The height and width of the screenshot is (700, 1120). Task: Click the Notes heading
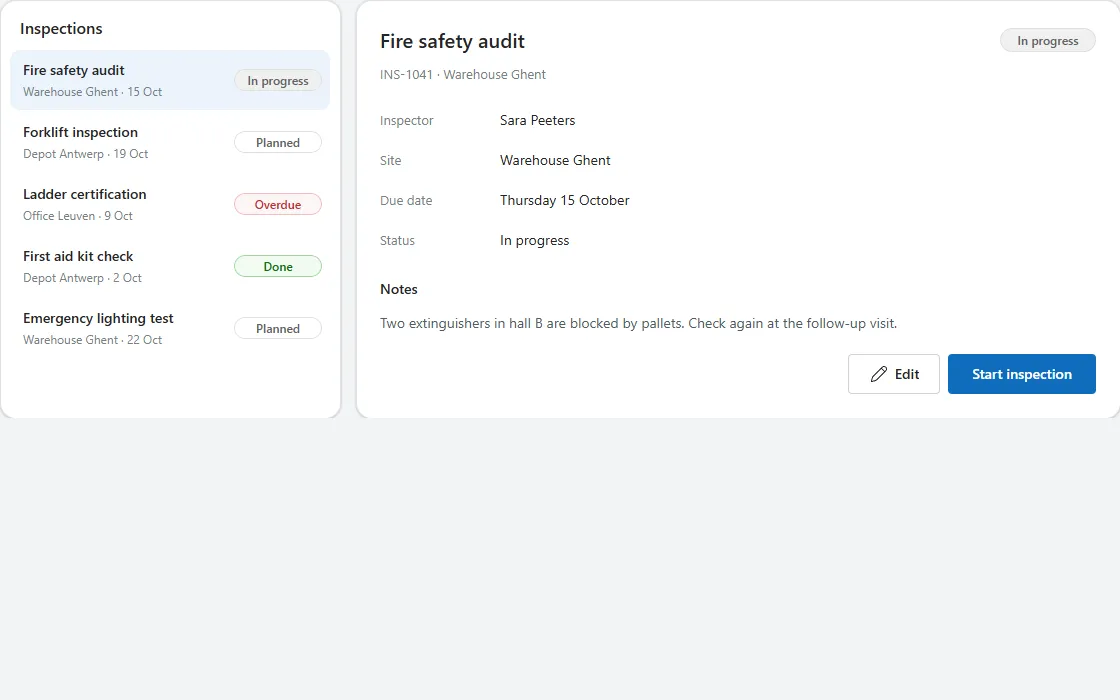click(x=399, y=289)
